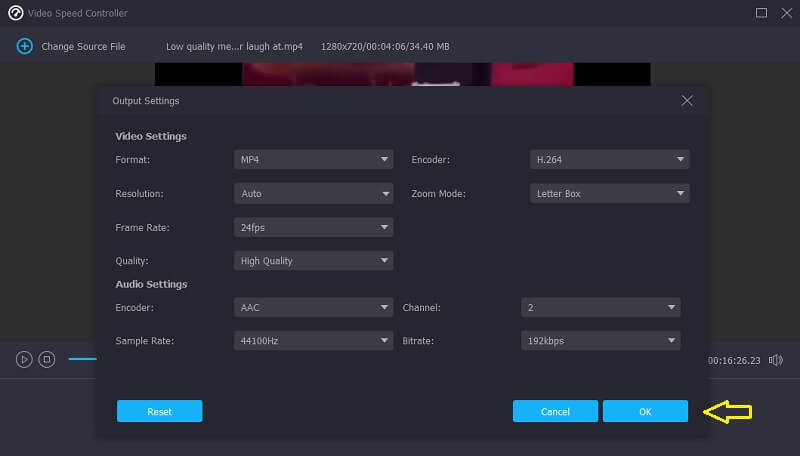Image resolution: width=800 pixels, height=456 pixels.
Task: Open the Bitrate dropdown showing 192kbps
Action: click(601, 341)
